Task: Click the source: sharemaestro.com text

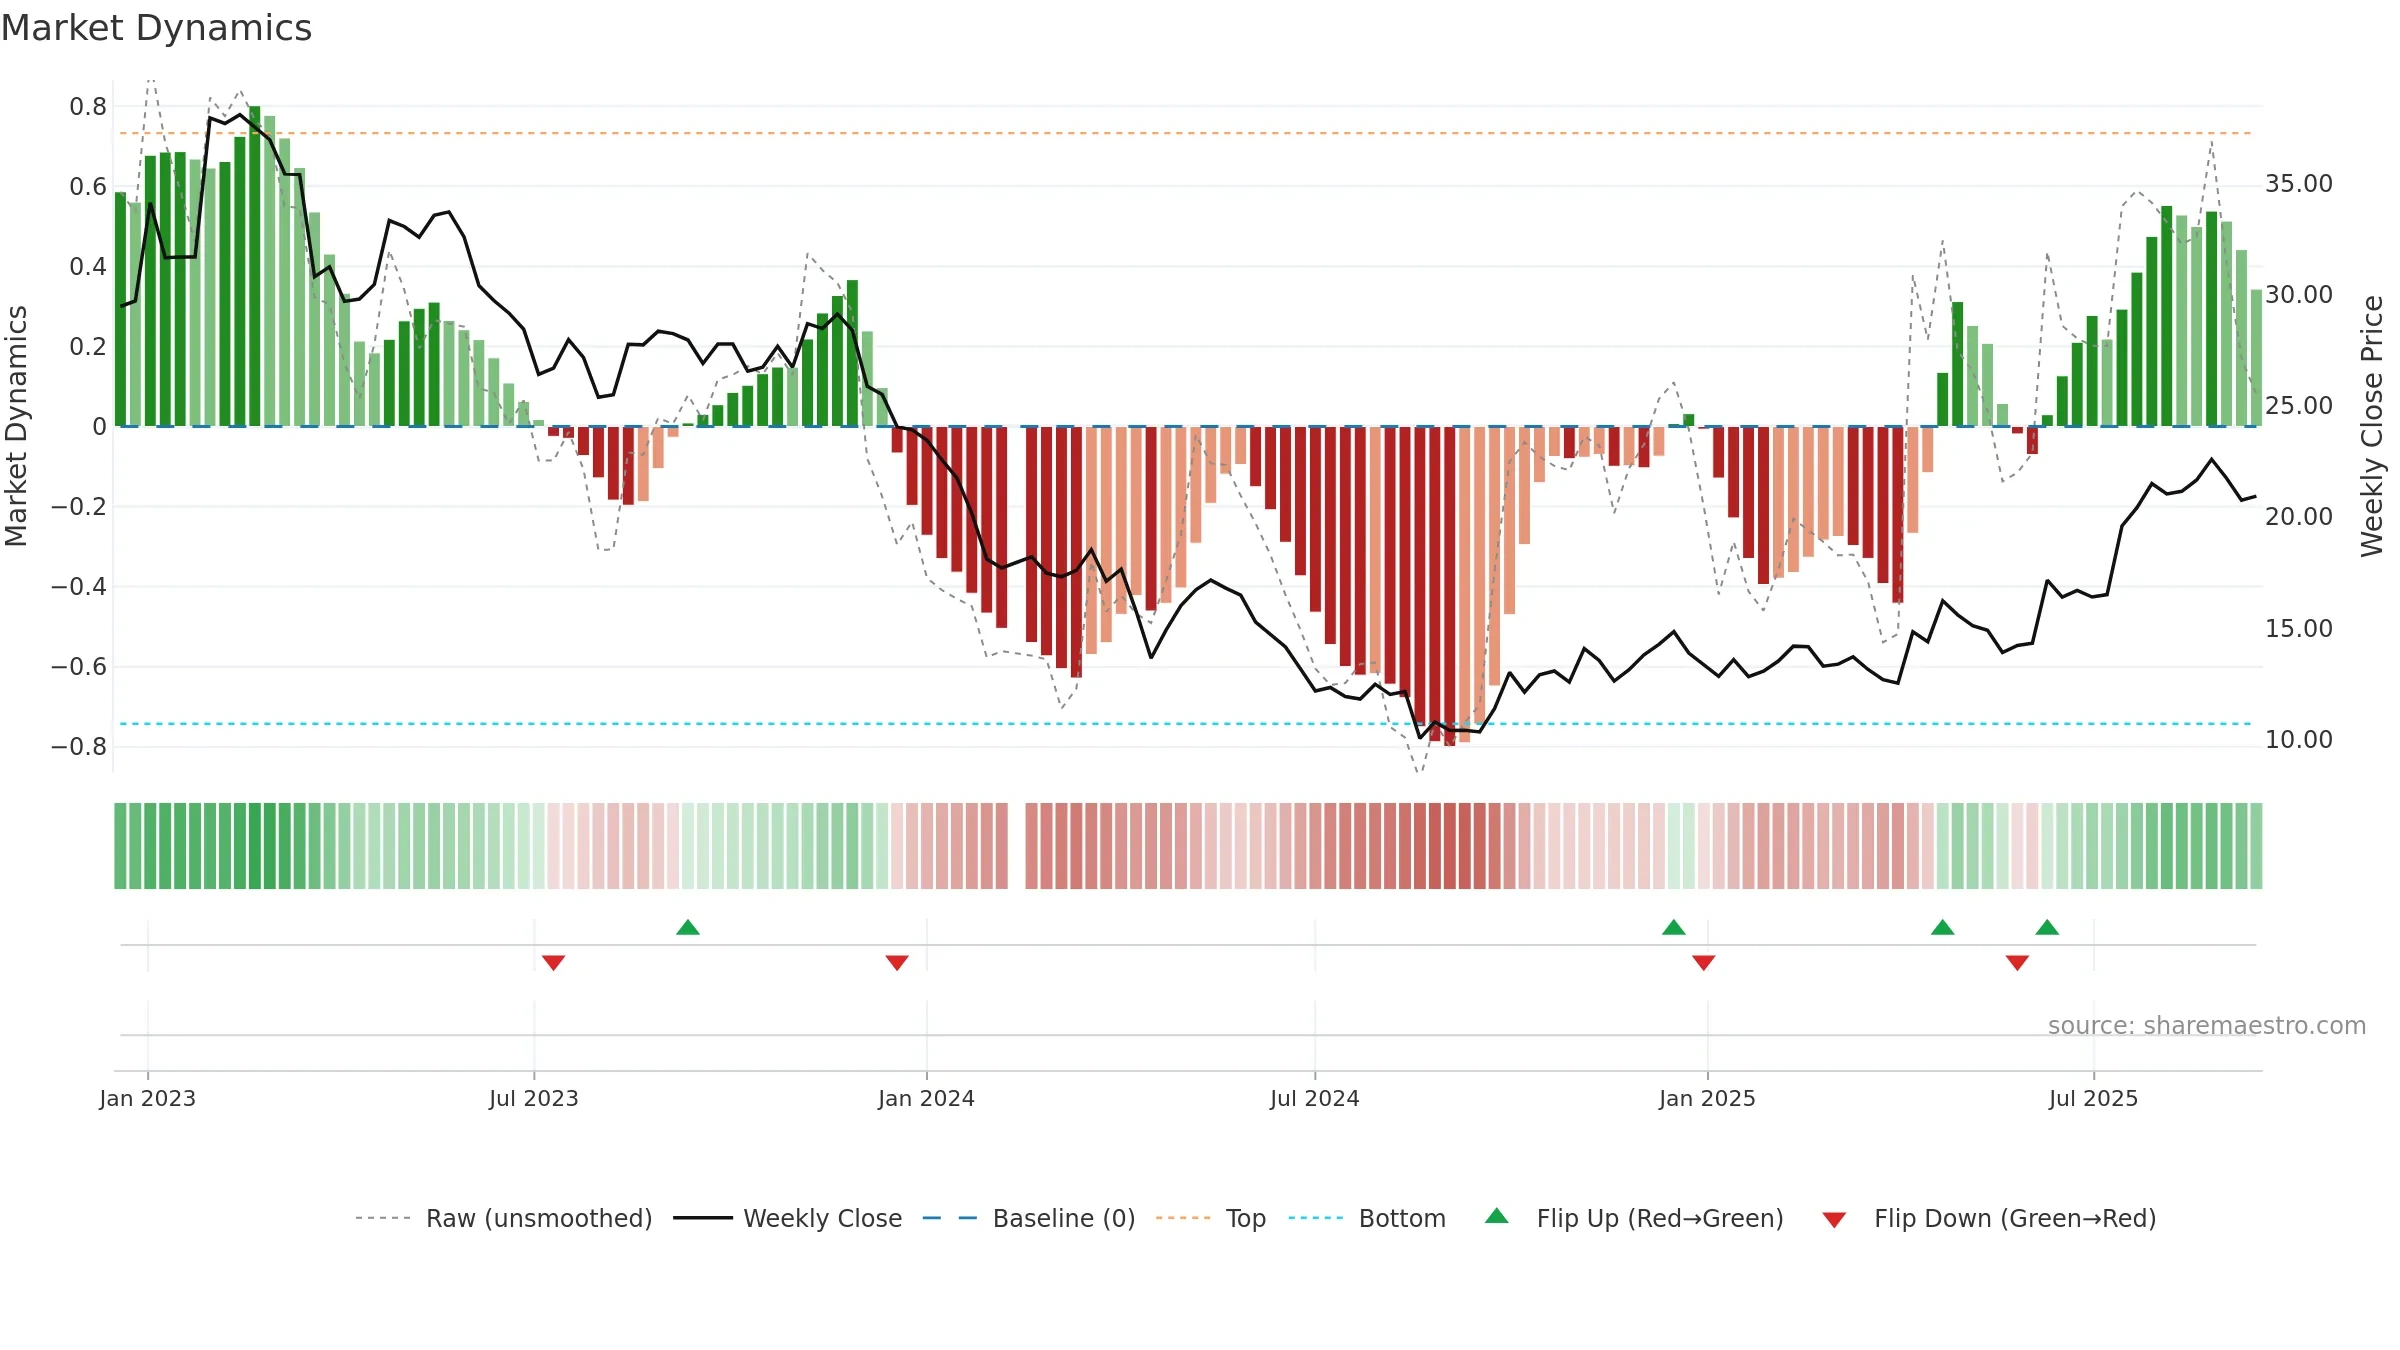Action: (x=2207, y=1025)
